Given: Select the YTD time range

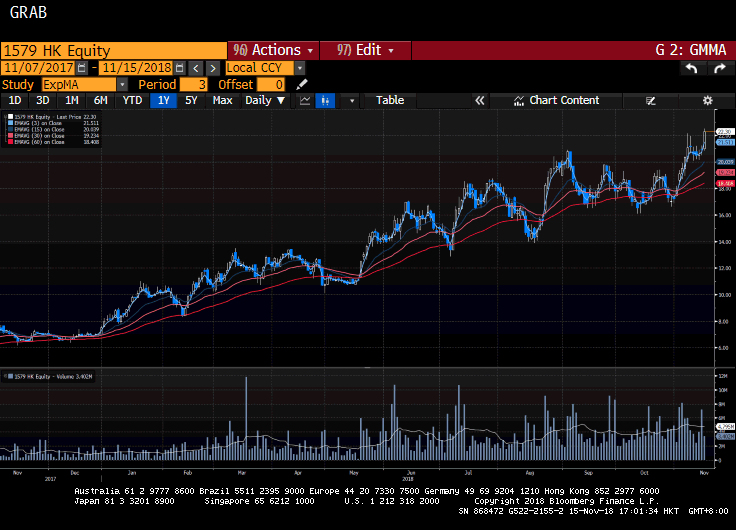Looking at the screenshot, I should pos(132,100).
